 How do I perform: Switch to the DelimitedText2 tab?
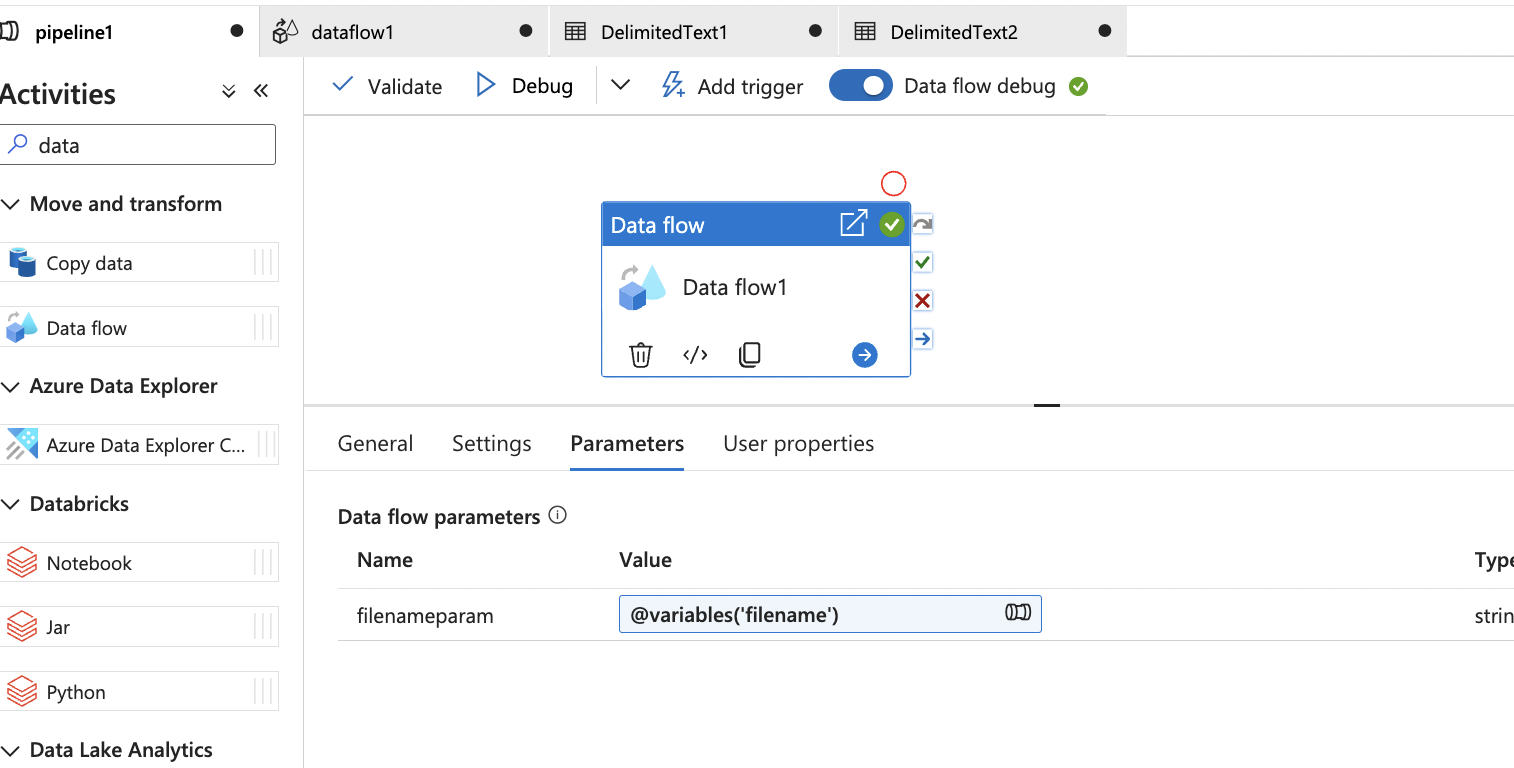click(x=983, y=31)
